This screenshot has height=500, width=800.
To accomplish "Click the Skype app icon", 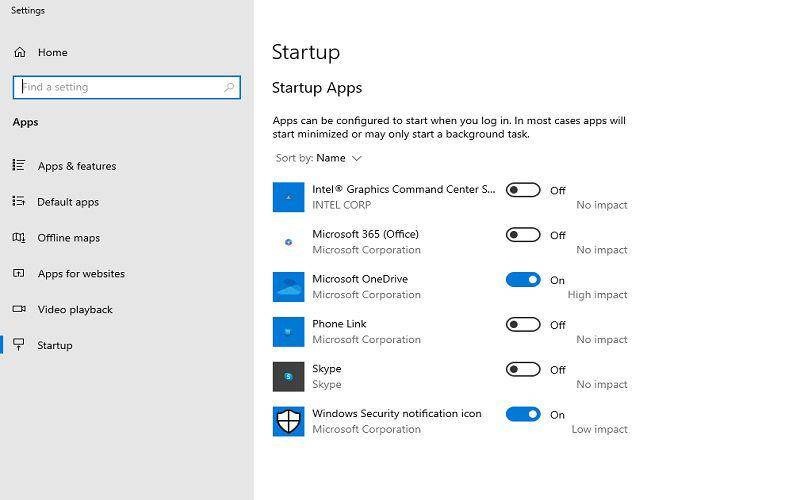I will pyautogui.click(x=288, y=377).
